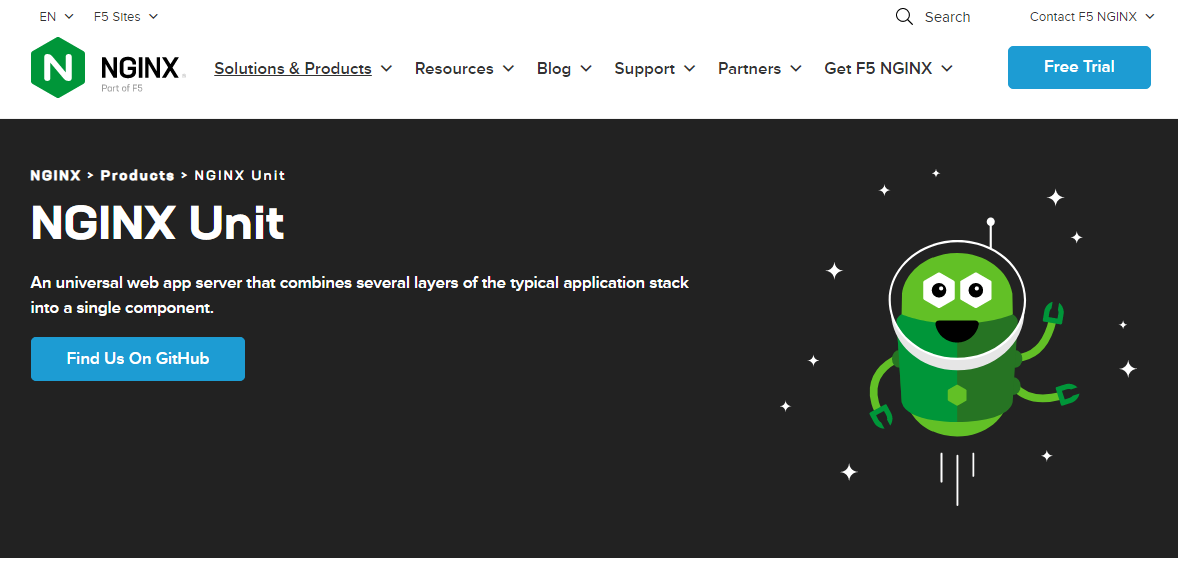This screenshot has height=566, width=1178.
Task: Open the Partners menu
Action: 759,69
